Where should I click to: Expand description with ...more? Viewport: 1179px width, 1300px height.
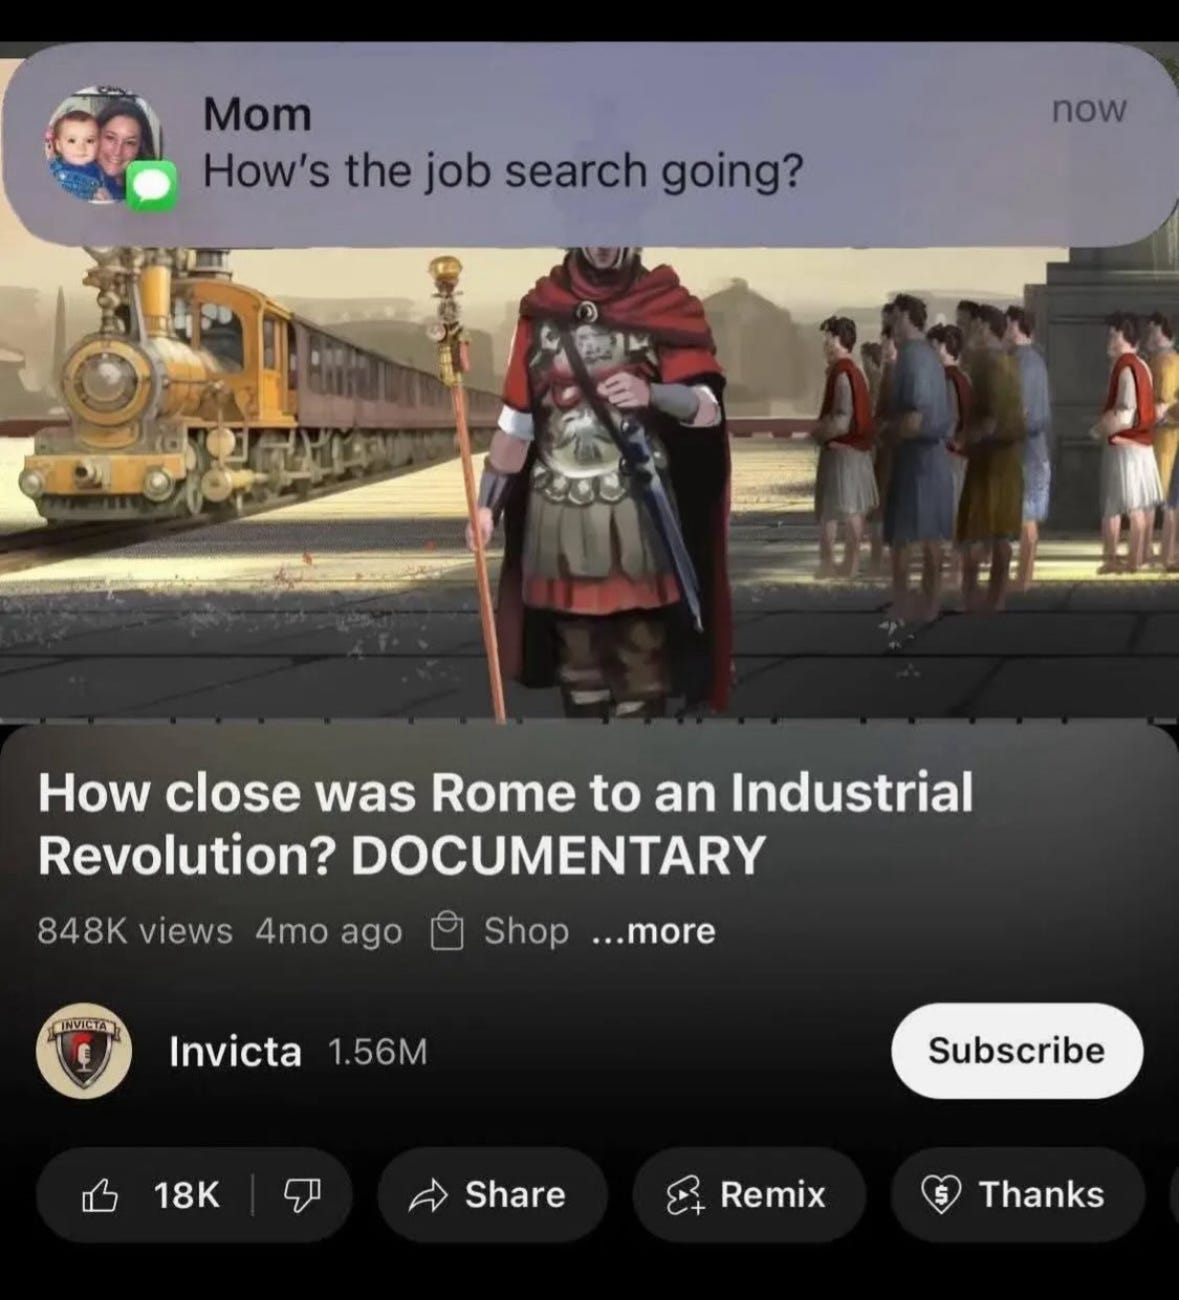tap(654, 932)
